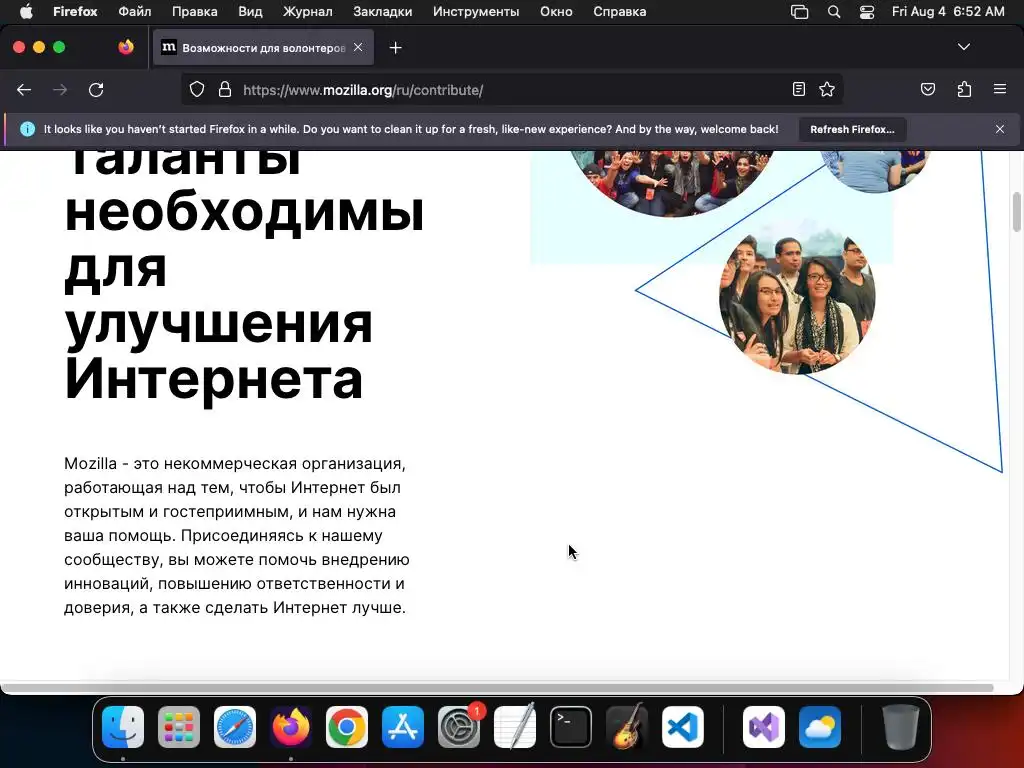Open the Правка menu
The height and width of the screenshot is (768, 1024).
click(x=195, y=12)
